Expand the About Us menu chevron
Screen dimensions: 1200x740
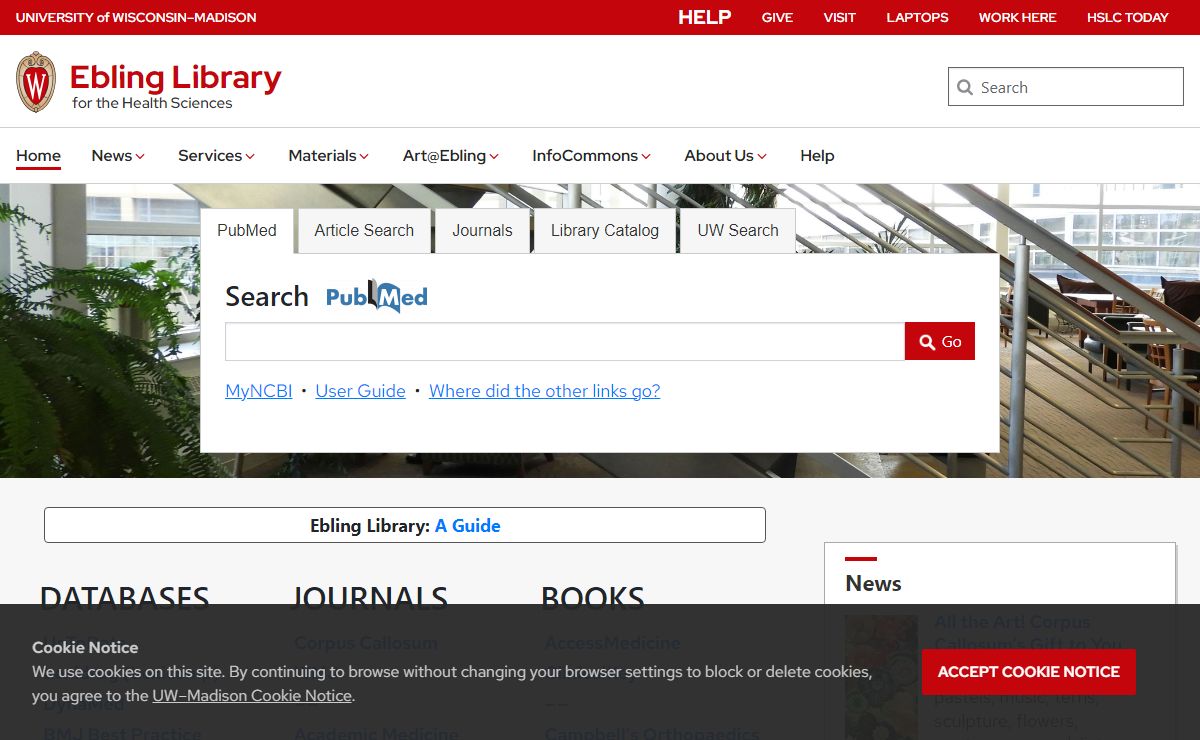click(x=762, y=157)
